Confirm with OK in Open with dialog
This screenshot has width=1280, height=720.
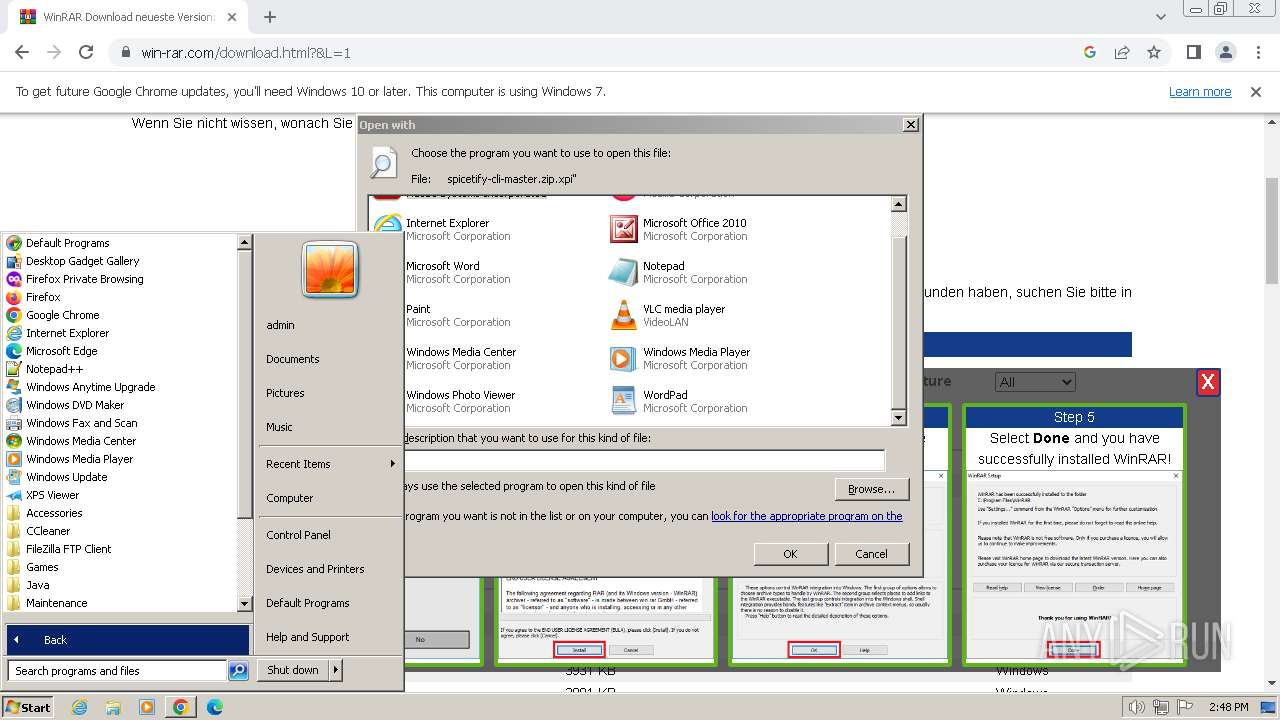(790, 554)
